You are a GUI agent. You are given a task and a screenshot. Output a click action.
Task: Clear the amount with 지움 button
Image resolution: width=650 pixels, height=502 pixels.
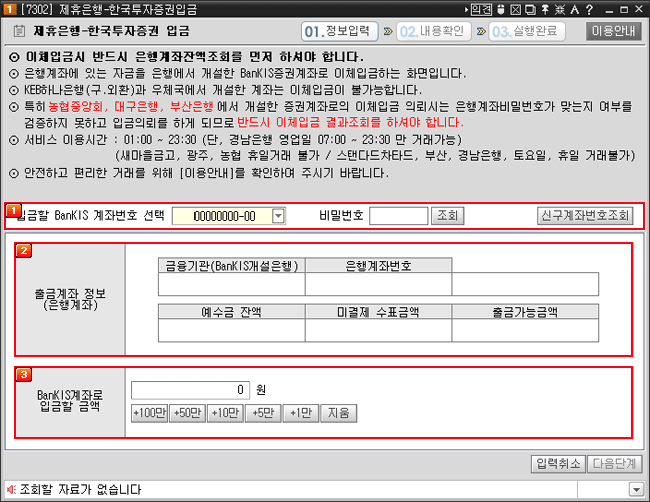point(338,413)
